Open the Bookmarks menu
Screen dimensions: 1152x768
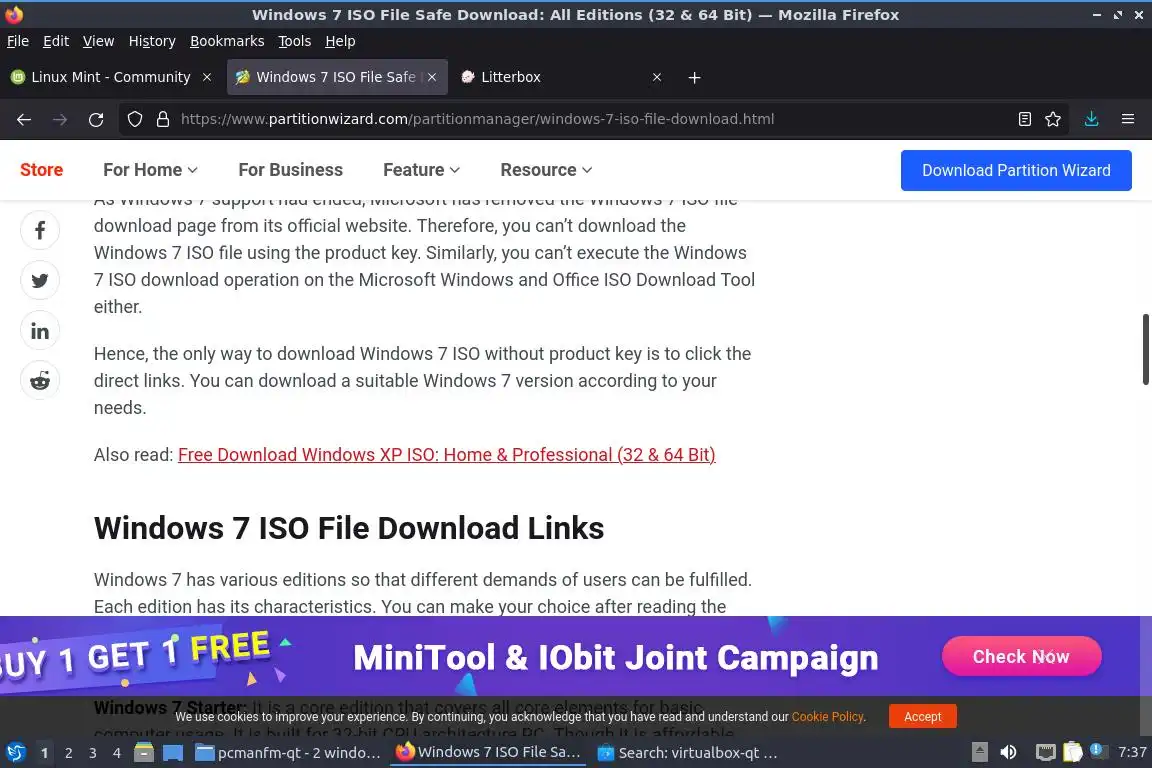[x=227, y=41]
